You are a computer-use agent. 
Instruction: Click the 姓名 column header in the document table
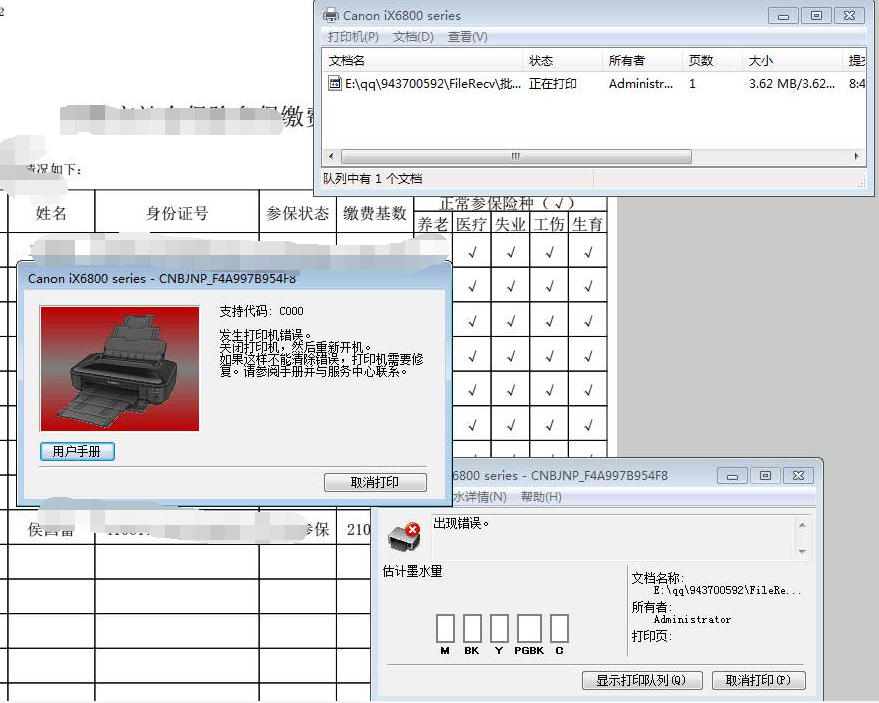(x=51, y=213)
